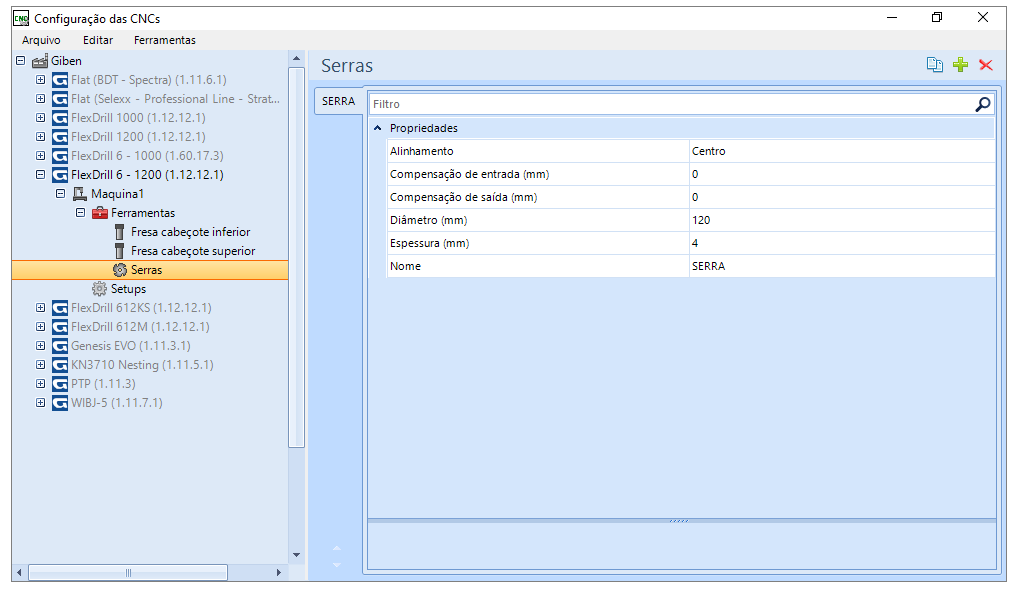
Task: Collapse the Giben root node
Action: (20, 61)
